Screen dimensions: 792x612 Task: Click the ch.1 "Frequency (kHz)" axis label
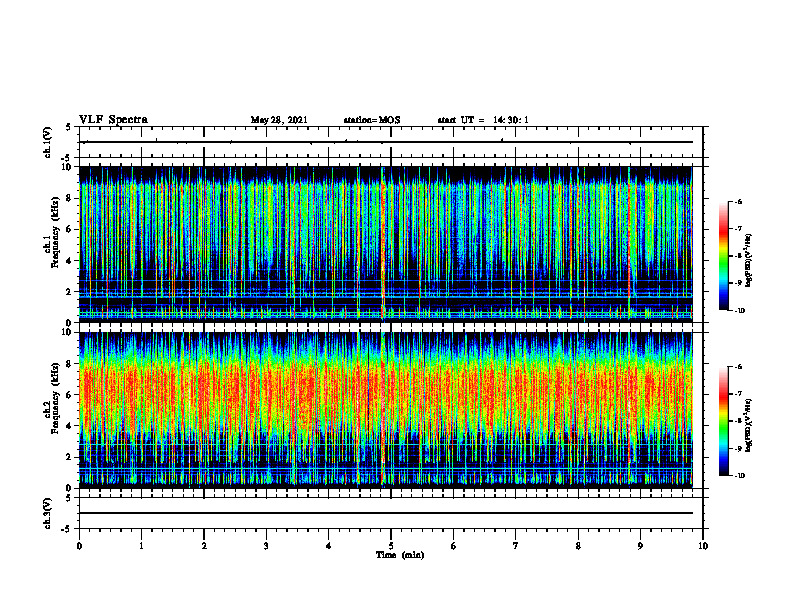[x=55, y=232]
